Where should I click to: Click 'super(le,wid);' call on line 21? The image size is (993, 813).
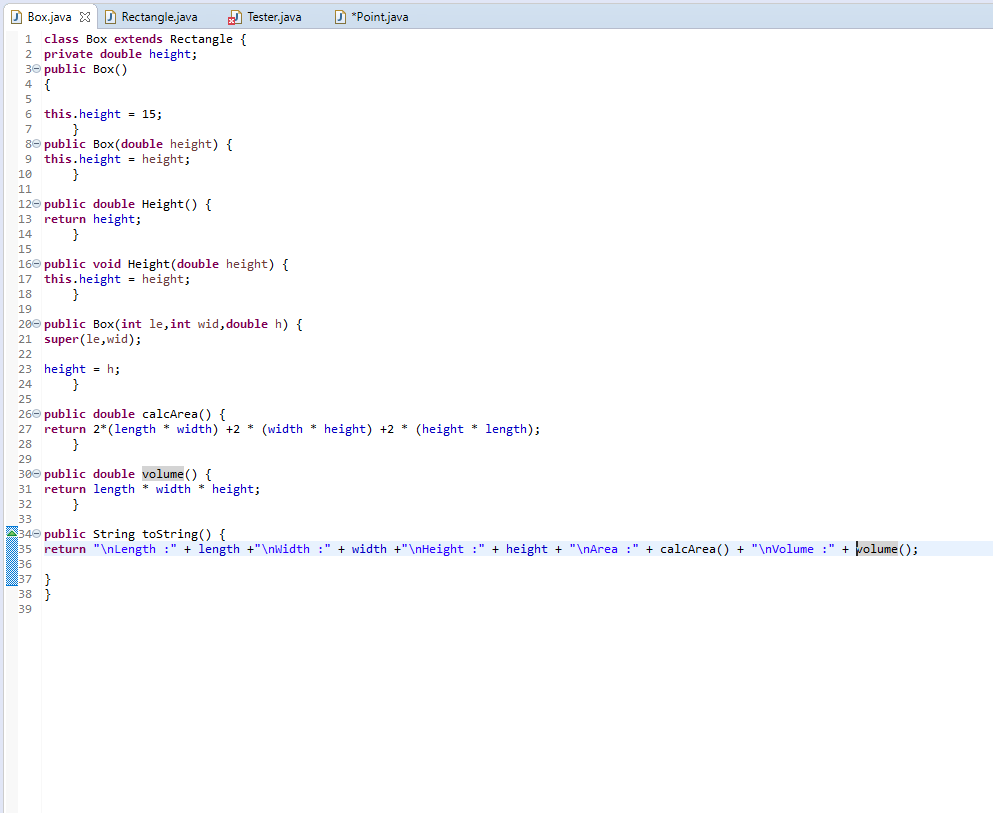[92, 339]
